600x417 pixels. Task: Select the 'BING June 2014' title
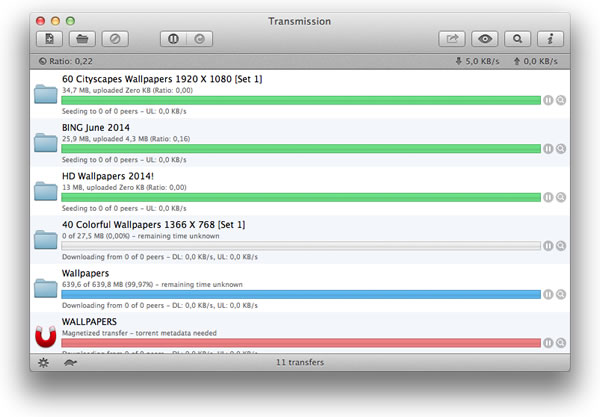(96, 128)
